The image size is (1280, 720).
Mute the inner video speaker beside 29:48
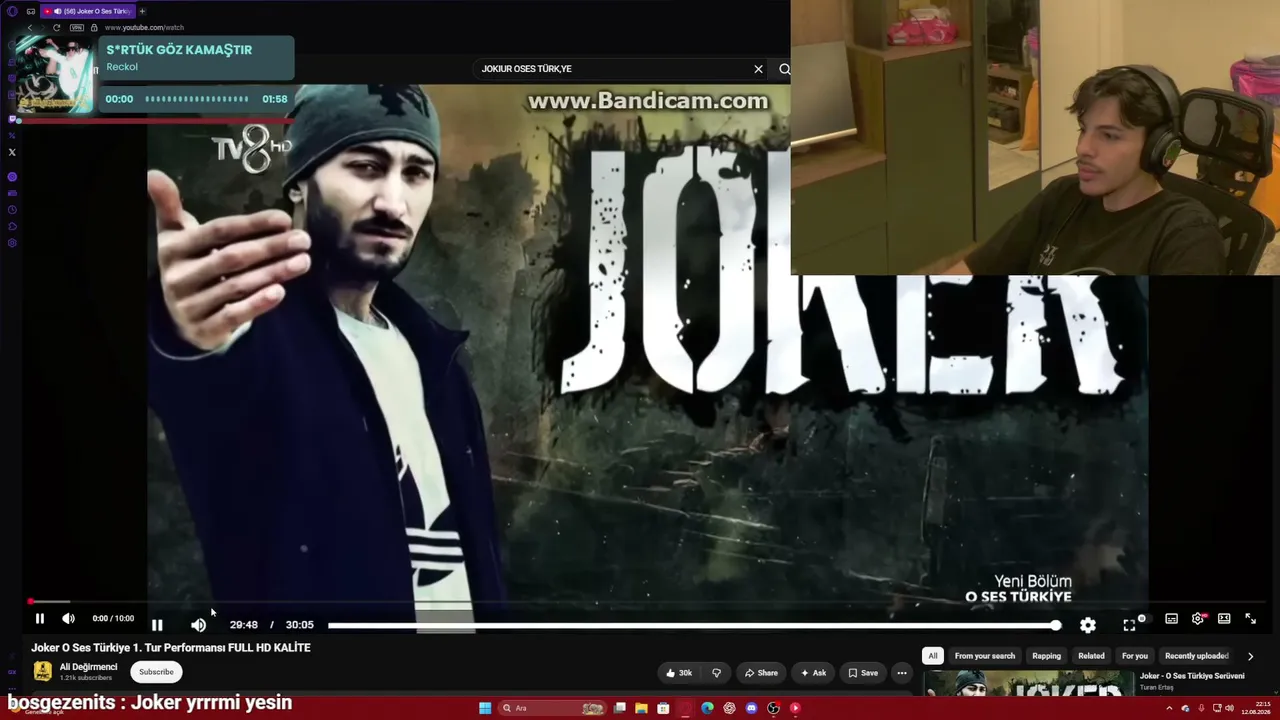click(x=198, y=625)
